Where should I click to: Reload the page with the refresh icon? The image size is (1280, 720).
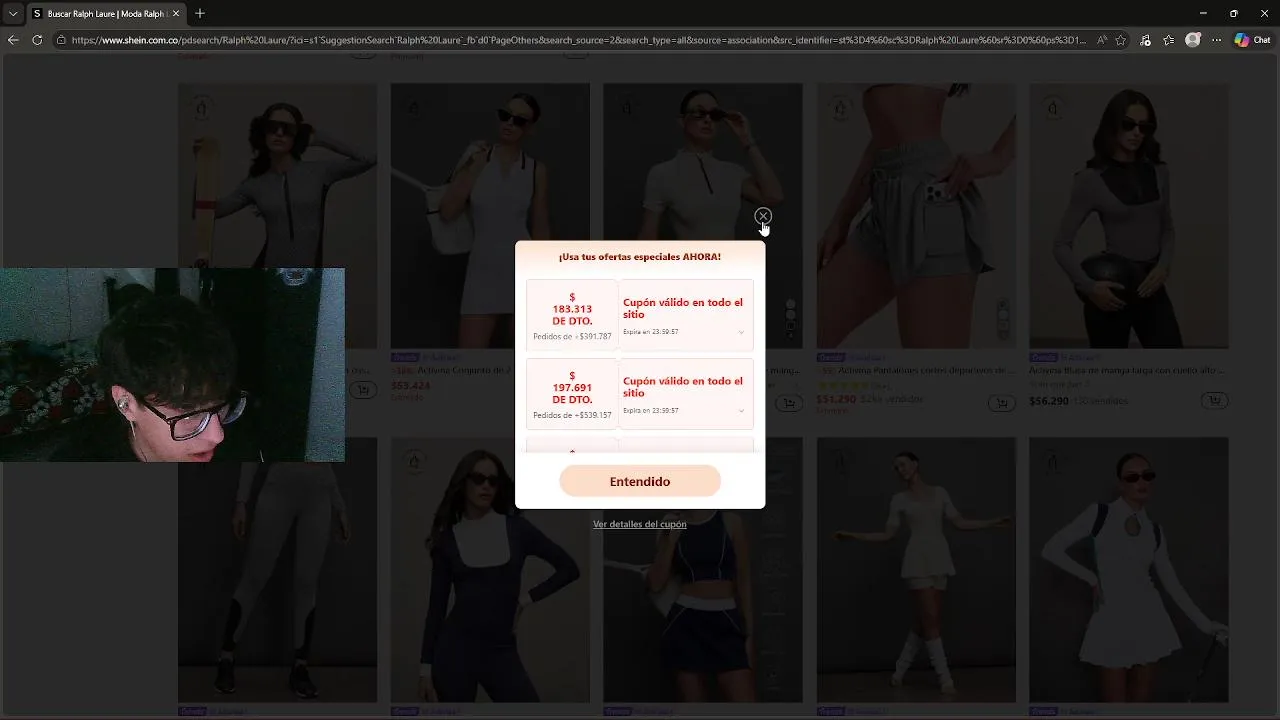[x=37, y=40]
